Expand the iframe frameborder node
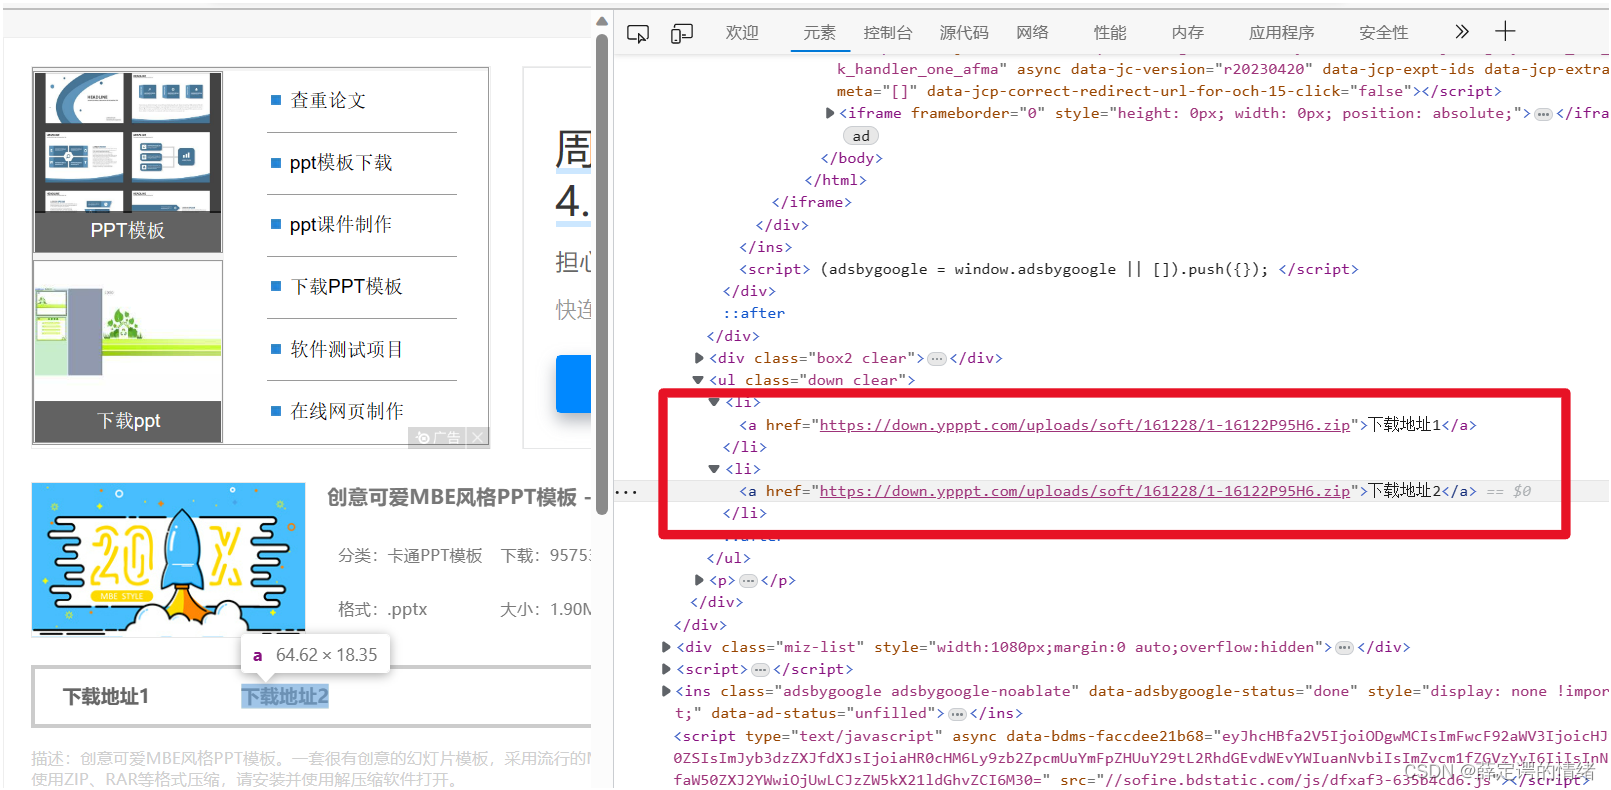 coord(830,113)
